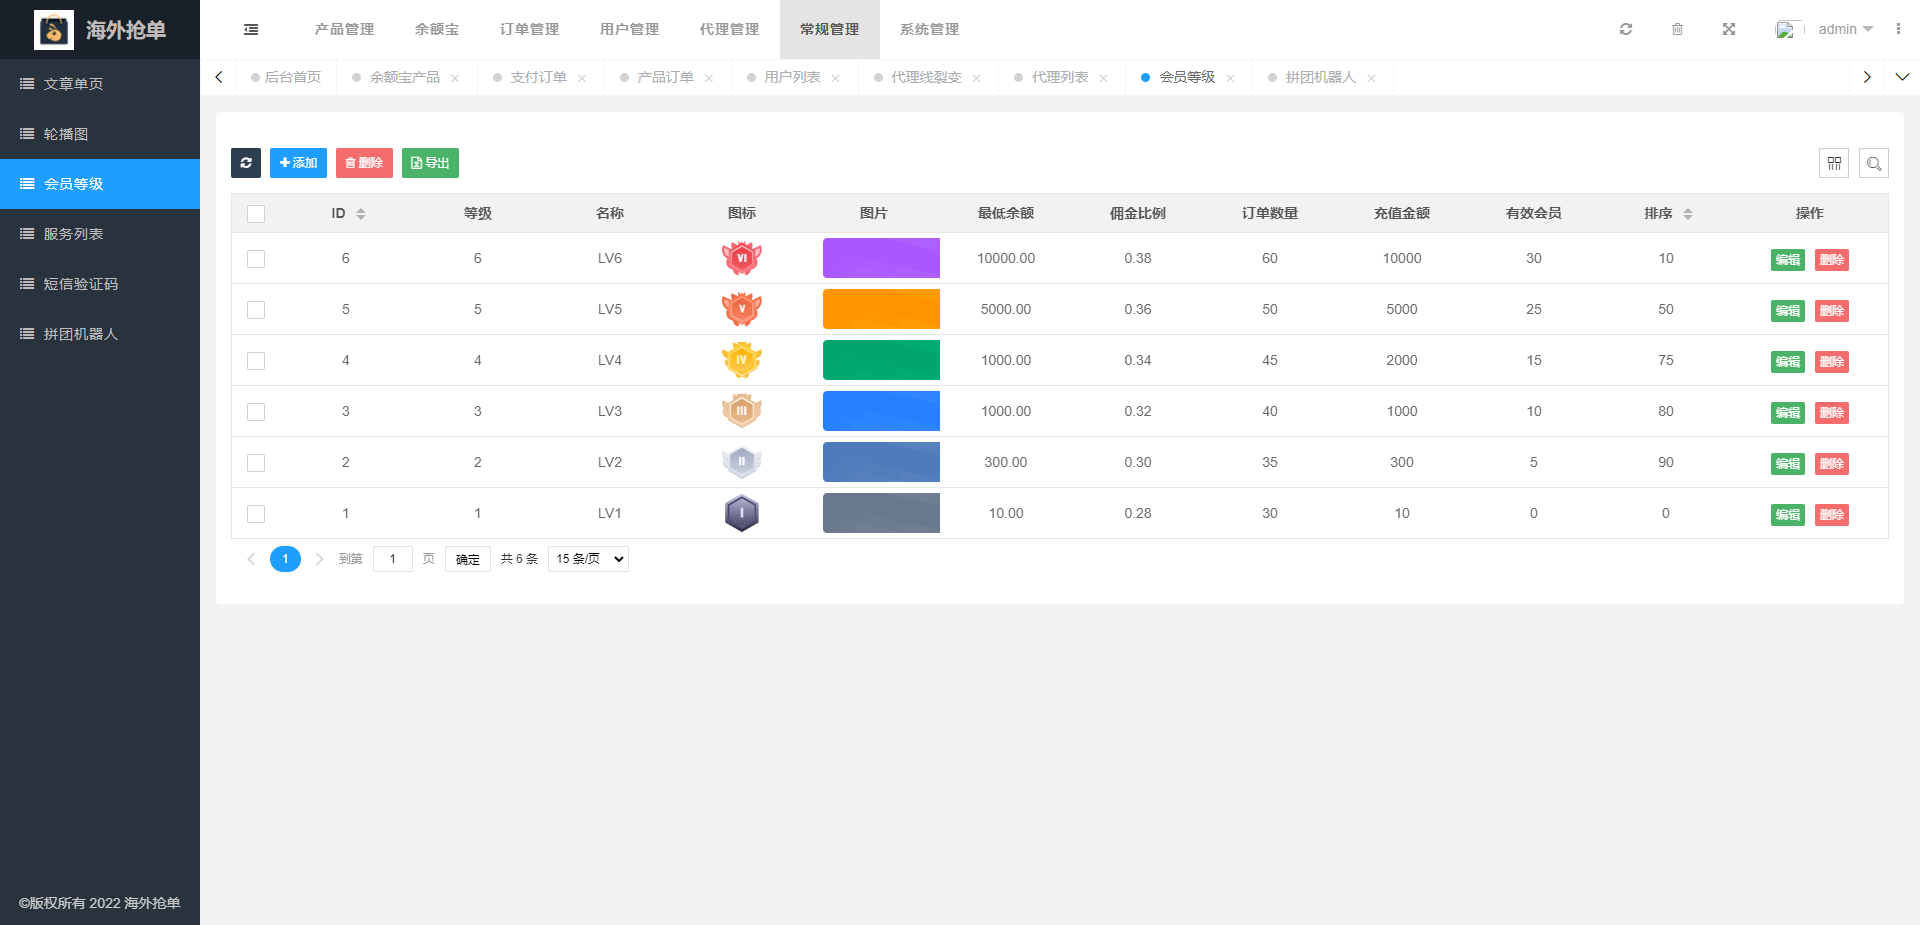
Task: Click the LV6 badge icon
Action: tap(741, 258)
